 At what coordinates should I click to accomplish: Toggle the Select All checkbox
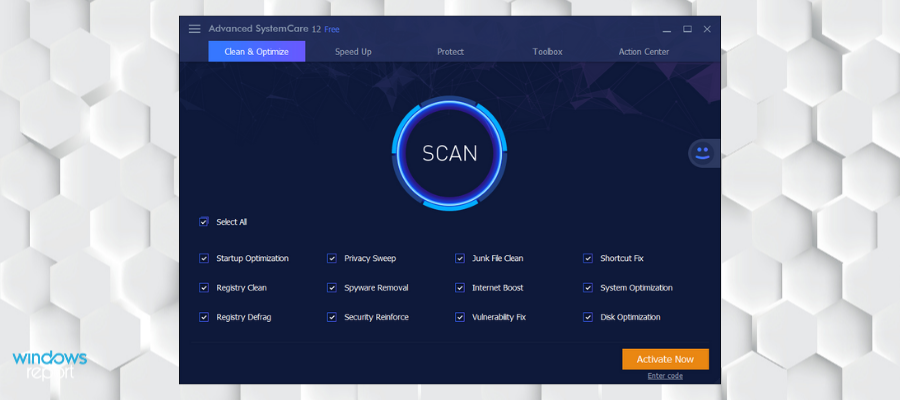[204, 222]
